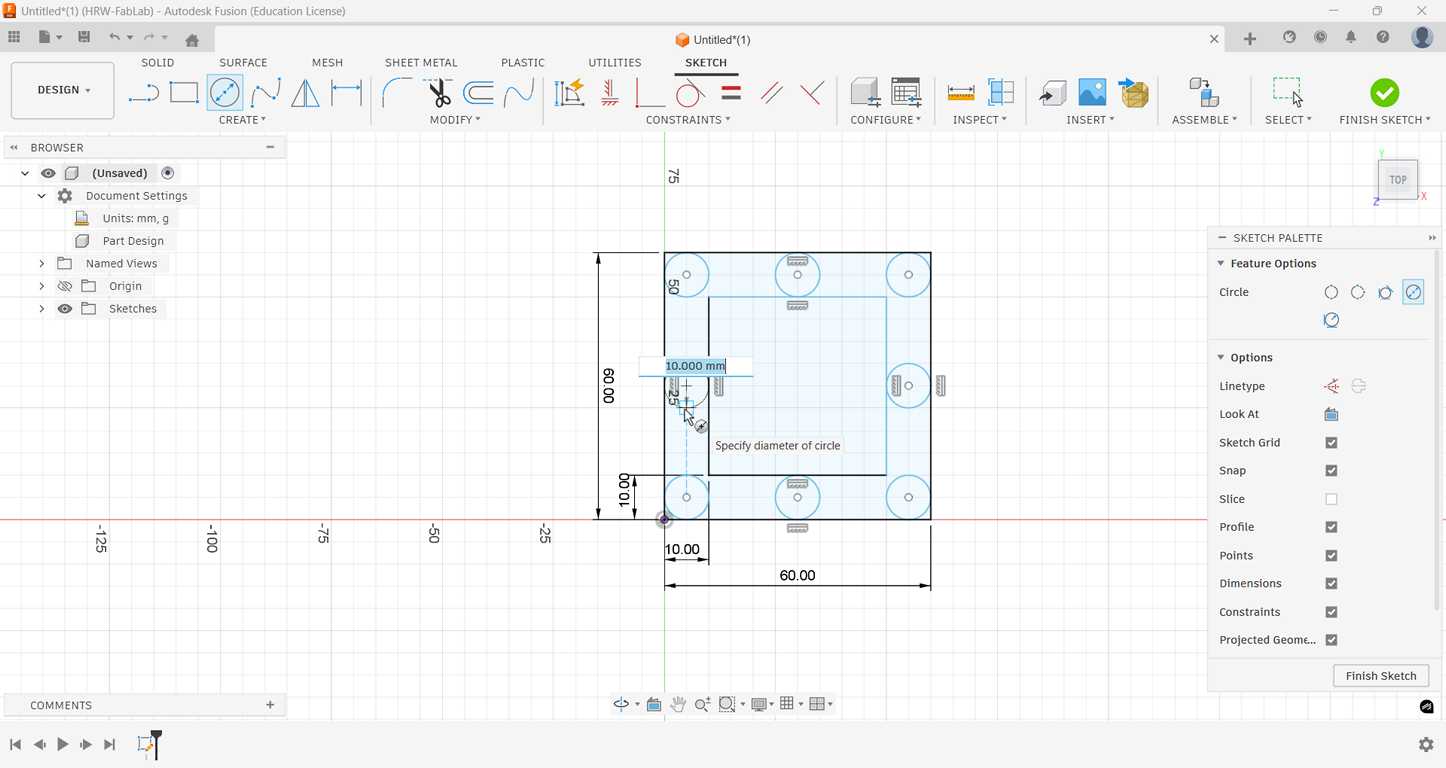Apply the Tangent constraint
Screen dimensions: 1446x768
pyautogui.click(x=690, y=93)
